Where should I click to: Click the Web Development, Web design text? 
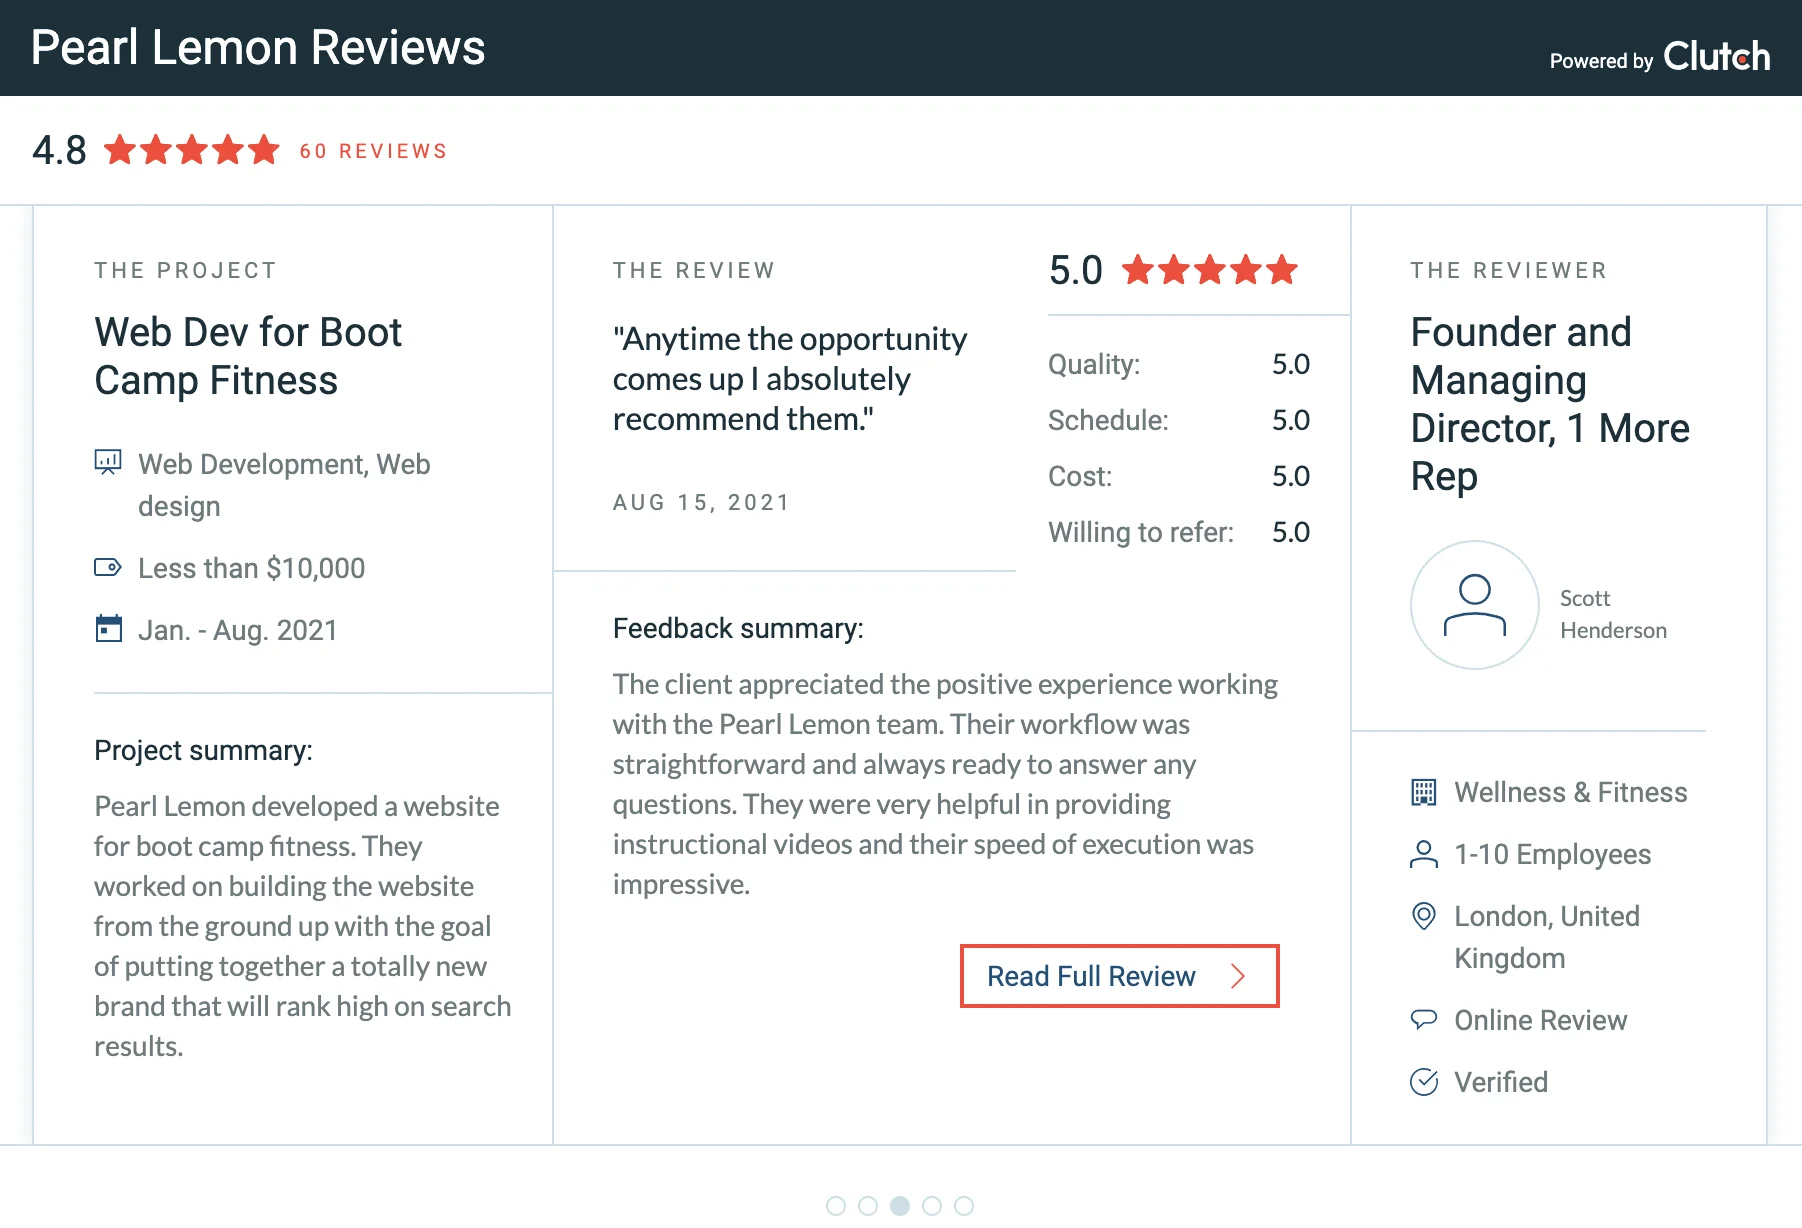click(284, 485)
